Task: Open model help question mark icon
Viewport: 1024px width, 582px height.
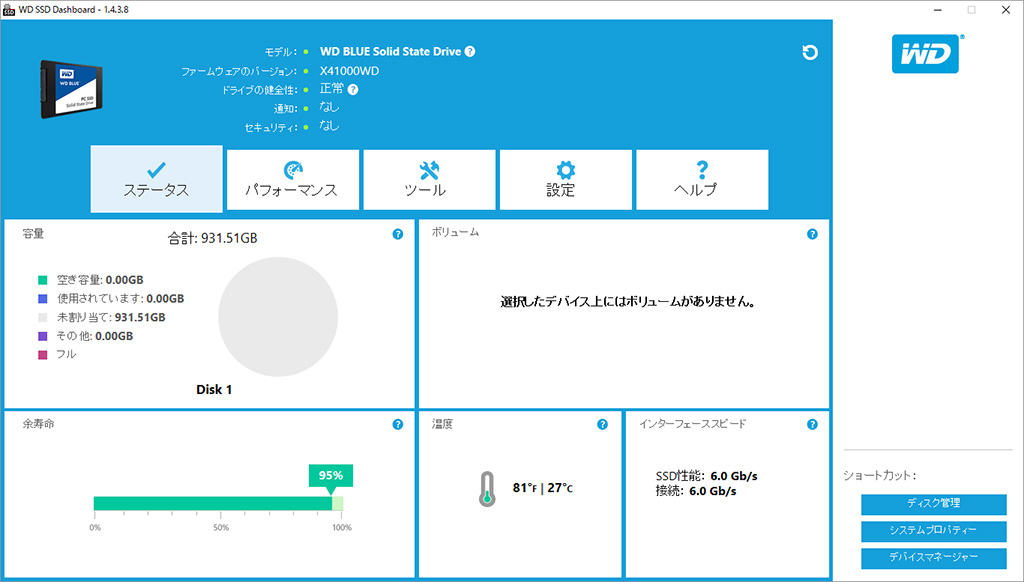Action: 470,52
